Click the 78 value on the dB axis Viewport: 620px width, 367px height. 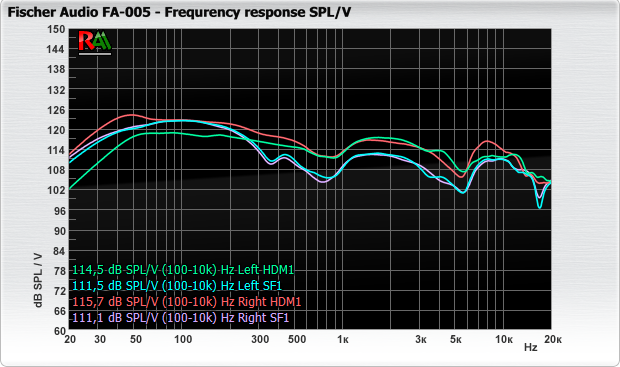(x=59, y=271)
